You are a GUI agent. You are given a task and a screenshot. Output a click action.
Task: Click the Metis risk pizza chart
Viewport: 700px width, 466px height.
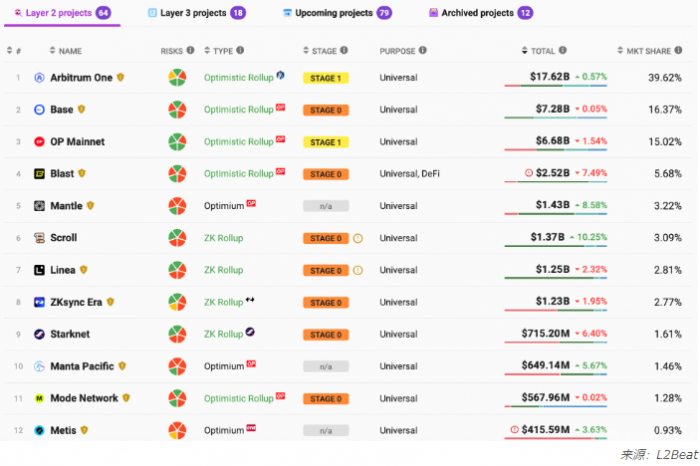tap(177, 430)
